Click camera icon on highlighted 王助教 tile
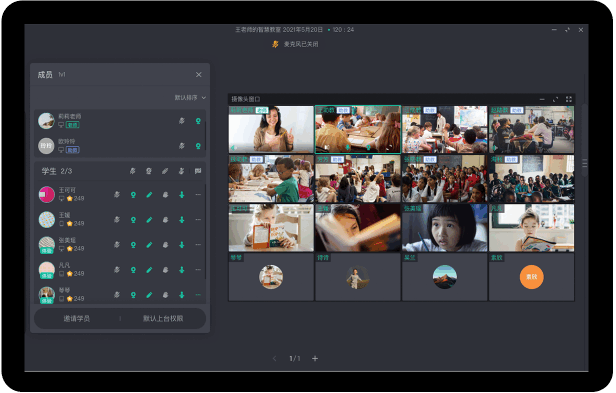Screen dimensions: 616x393 368,148
